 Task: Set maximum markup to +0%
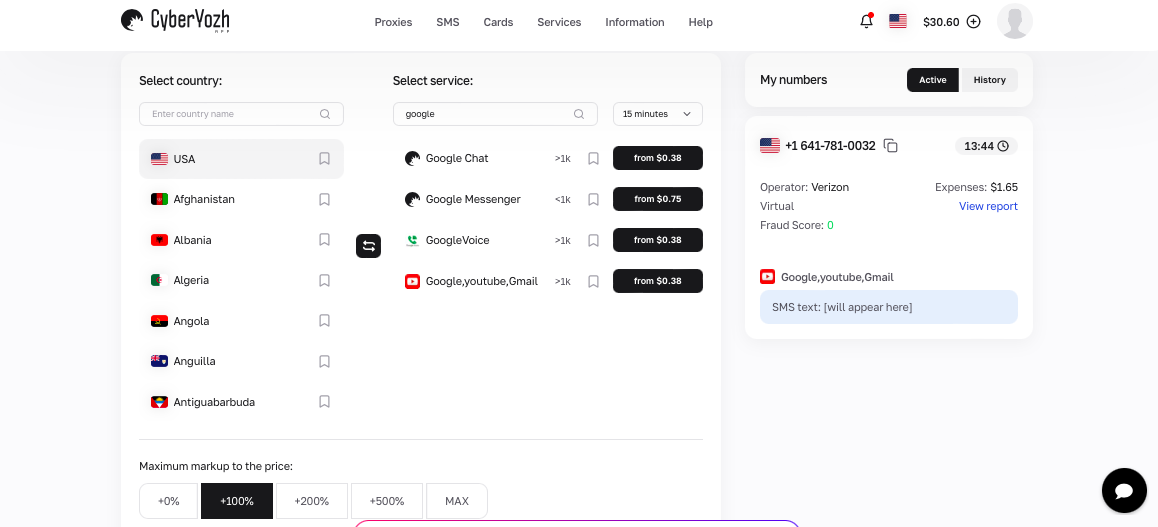(168, 501)
